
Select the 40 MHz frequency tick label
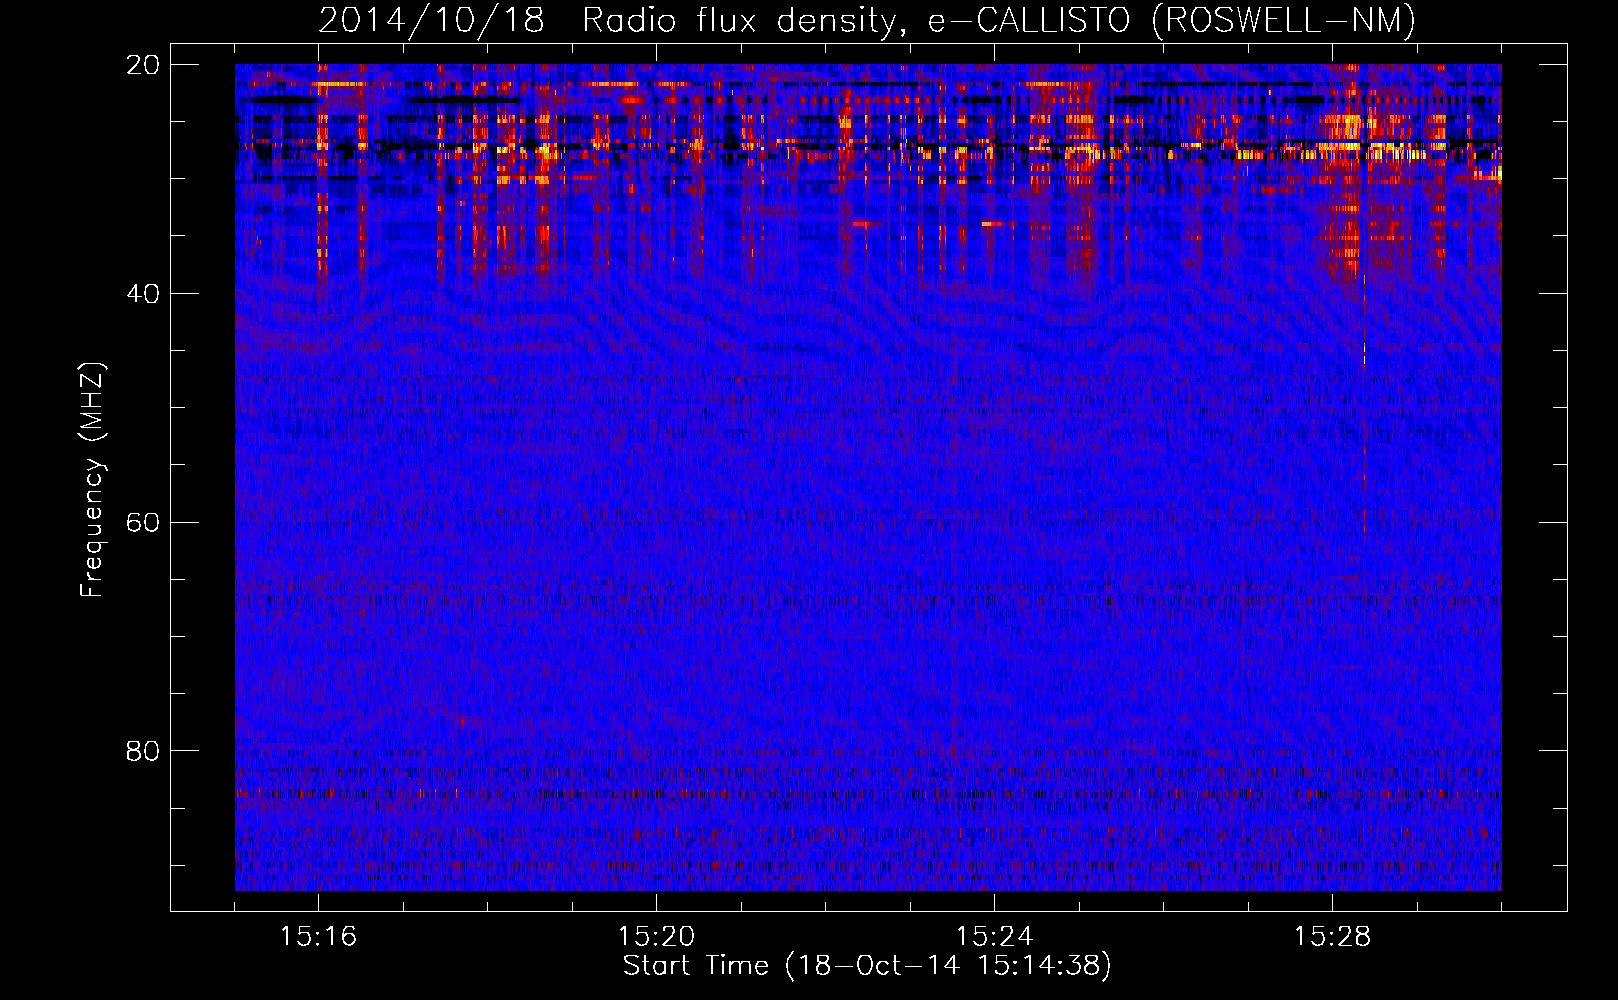[143, 294]
